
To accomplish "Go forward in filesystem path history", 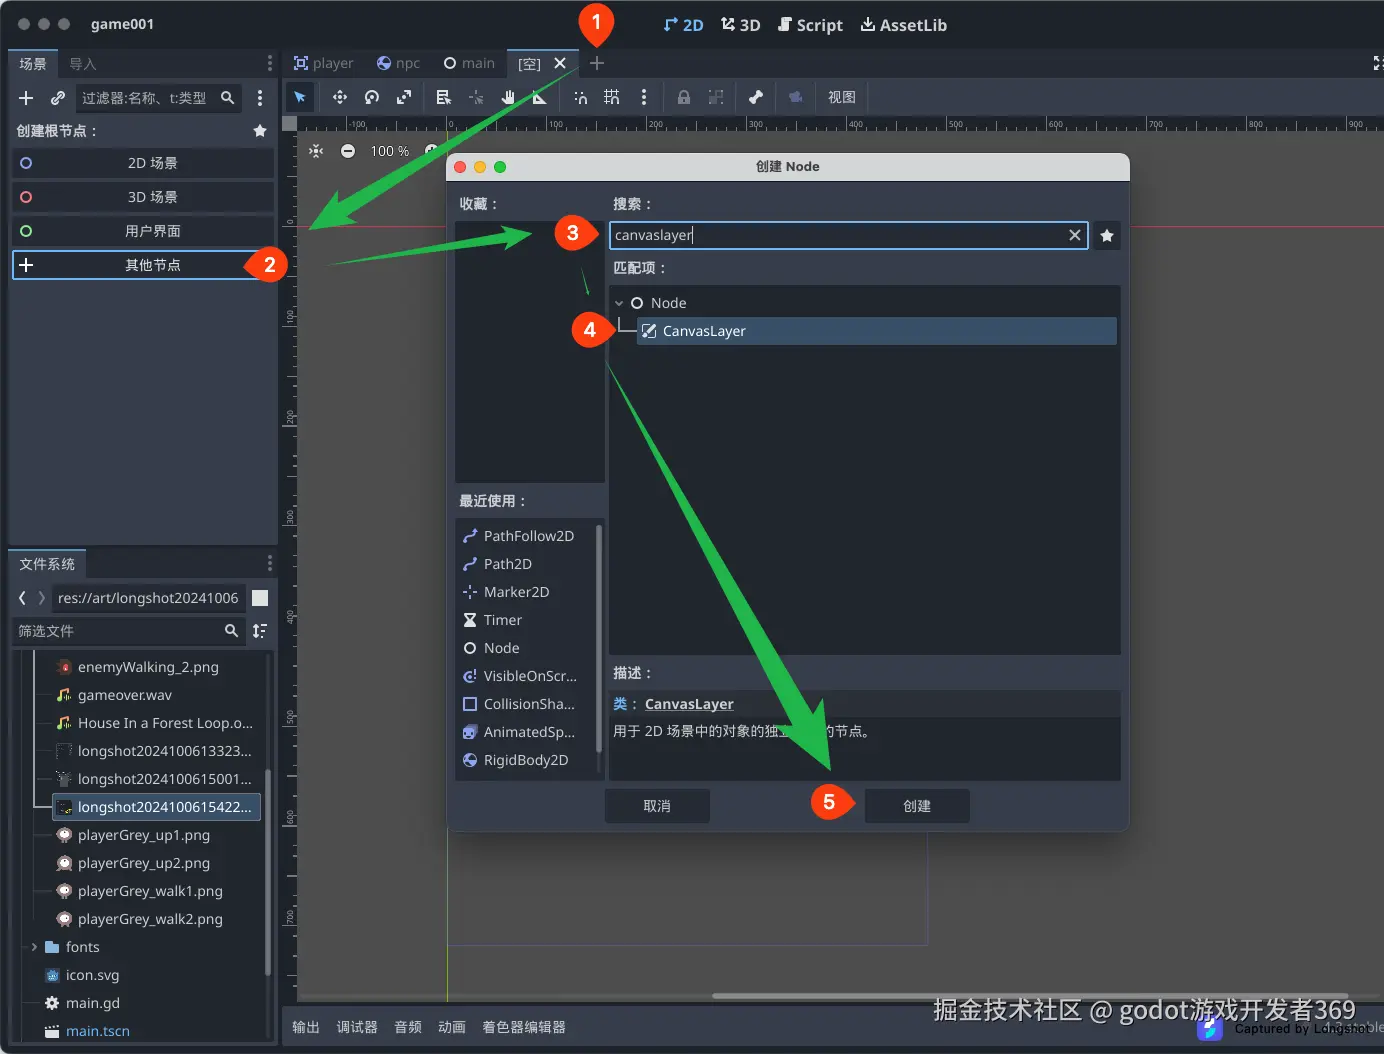I will coord(41,598).
